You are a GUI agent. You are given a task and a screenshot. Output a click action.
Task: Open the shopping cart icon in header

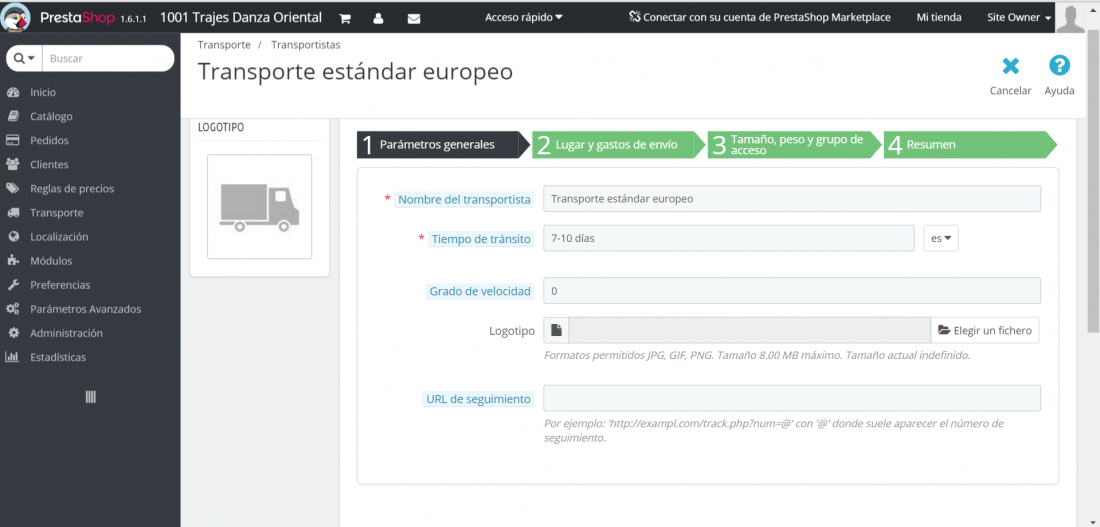tap(344, 18)
